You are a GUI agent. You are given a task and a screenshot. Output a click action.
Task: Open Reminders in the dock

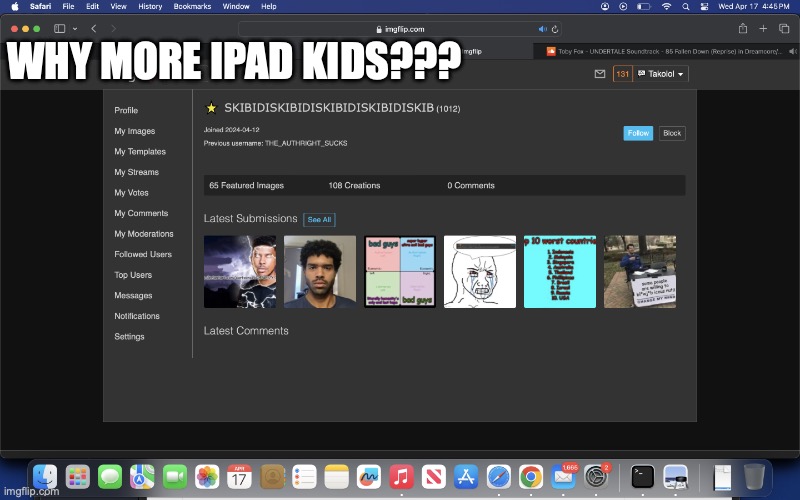click(x=304, y=477)
